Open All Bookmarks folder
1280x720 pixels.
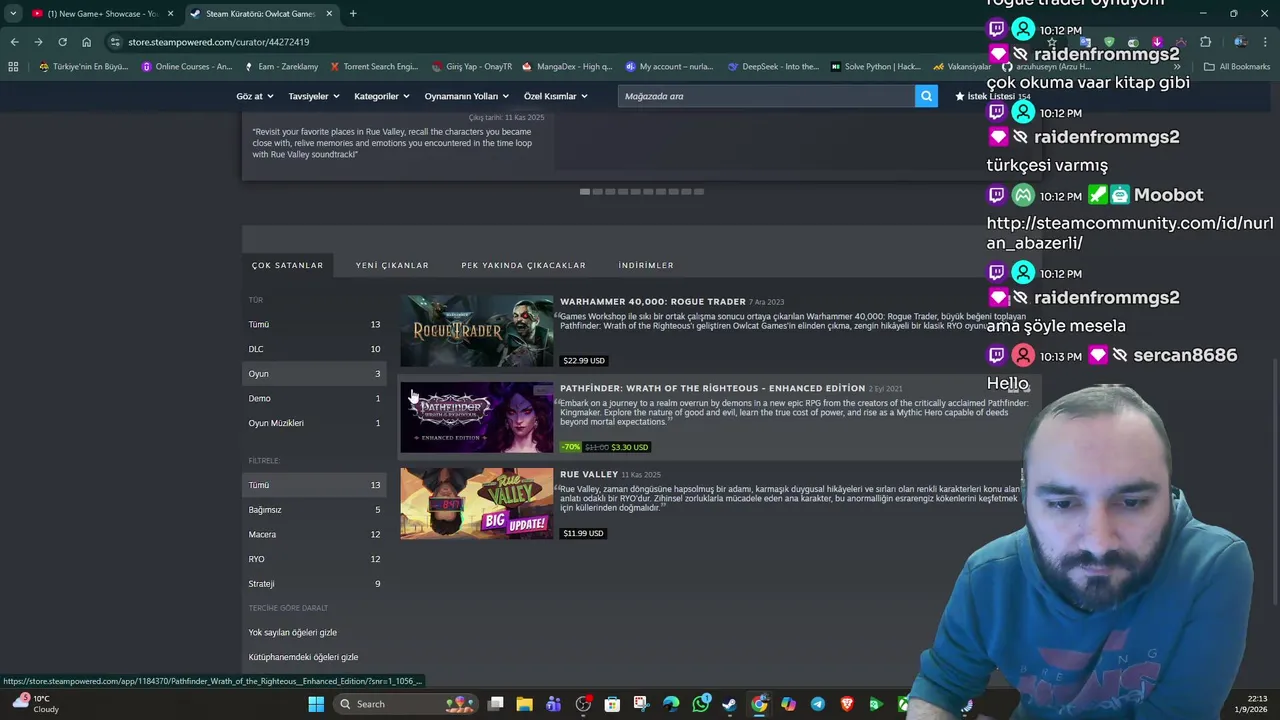pyautogui.click(x=1237, y=67)
